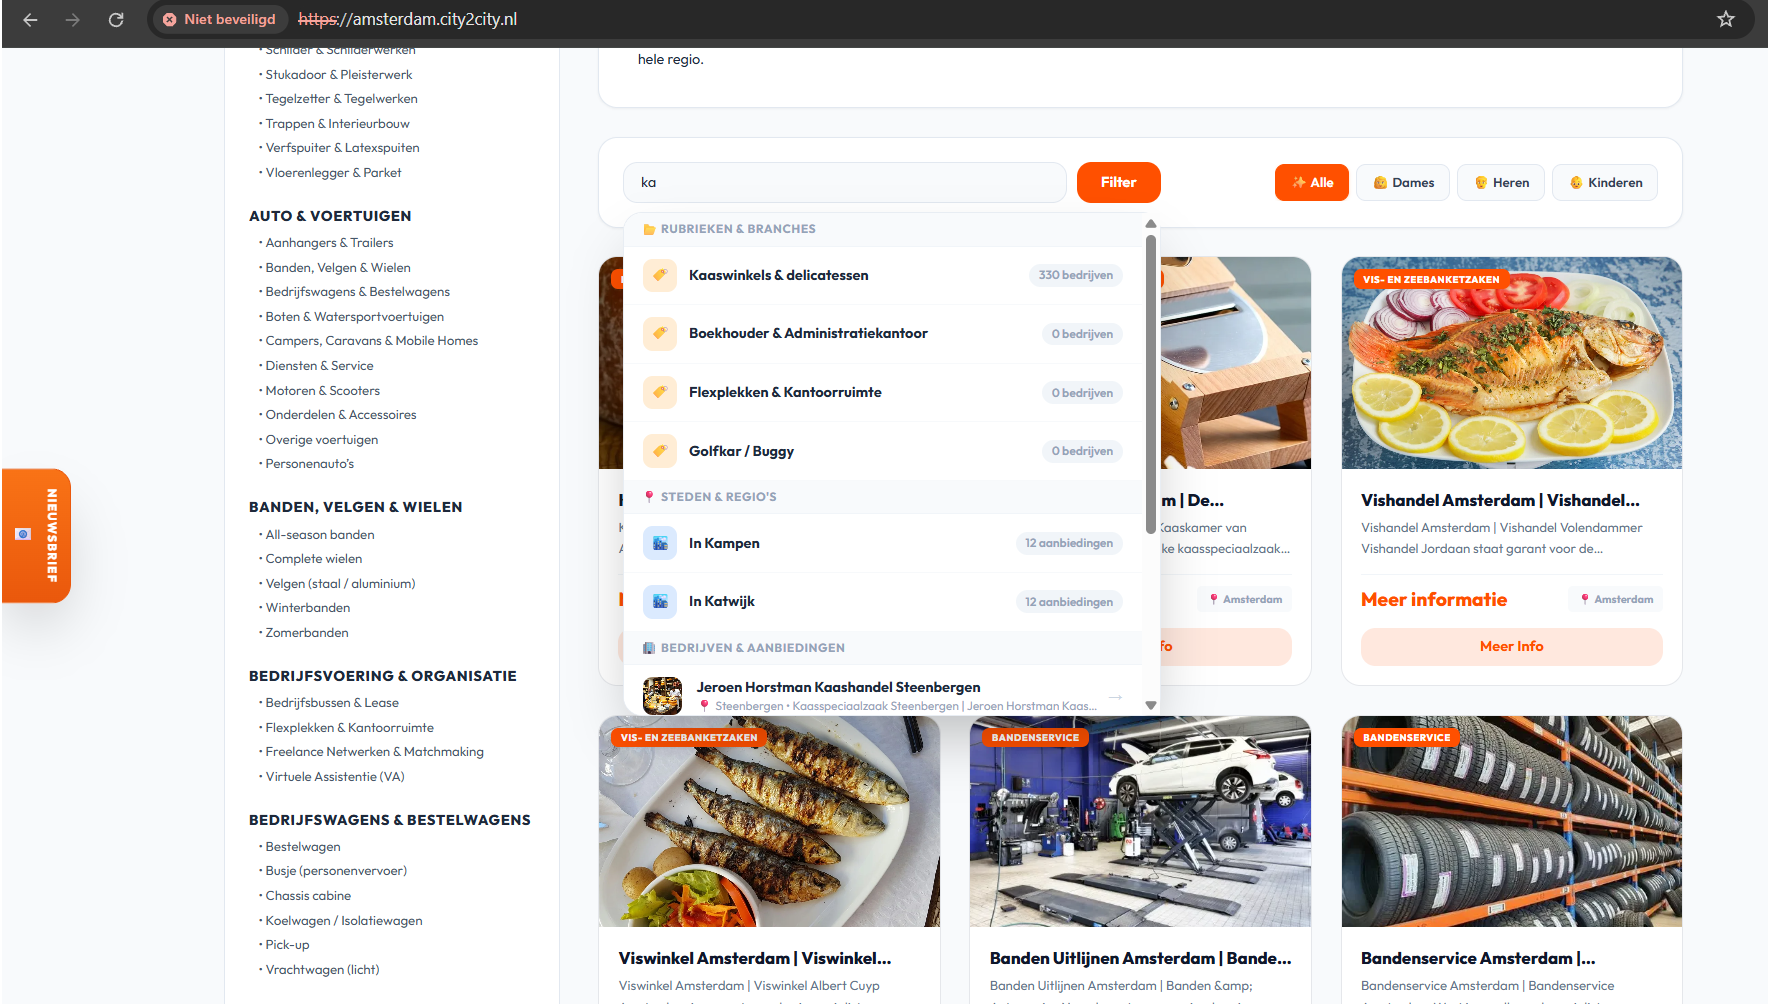Open the AUTO & VOERTUIGEN category heading
This screenshot has width=1768, height=1004.
point(330,216)
